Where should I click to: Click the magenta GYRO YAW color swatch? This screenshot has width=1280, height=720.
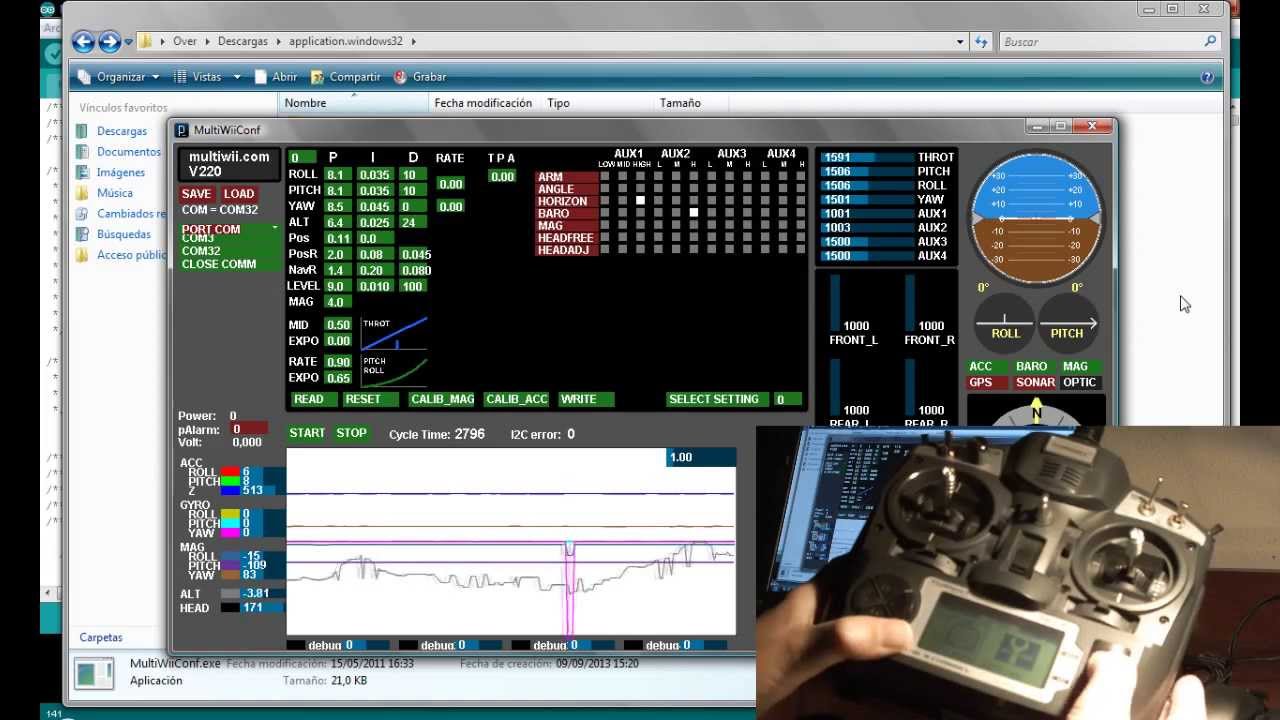pos(230,533)
